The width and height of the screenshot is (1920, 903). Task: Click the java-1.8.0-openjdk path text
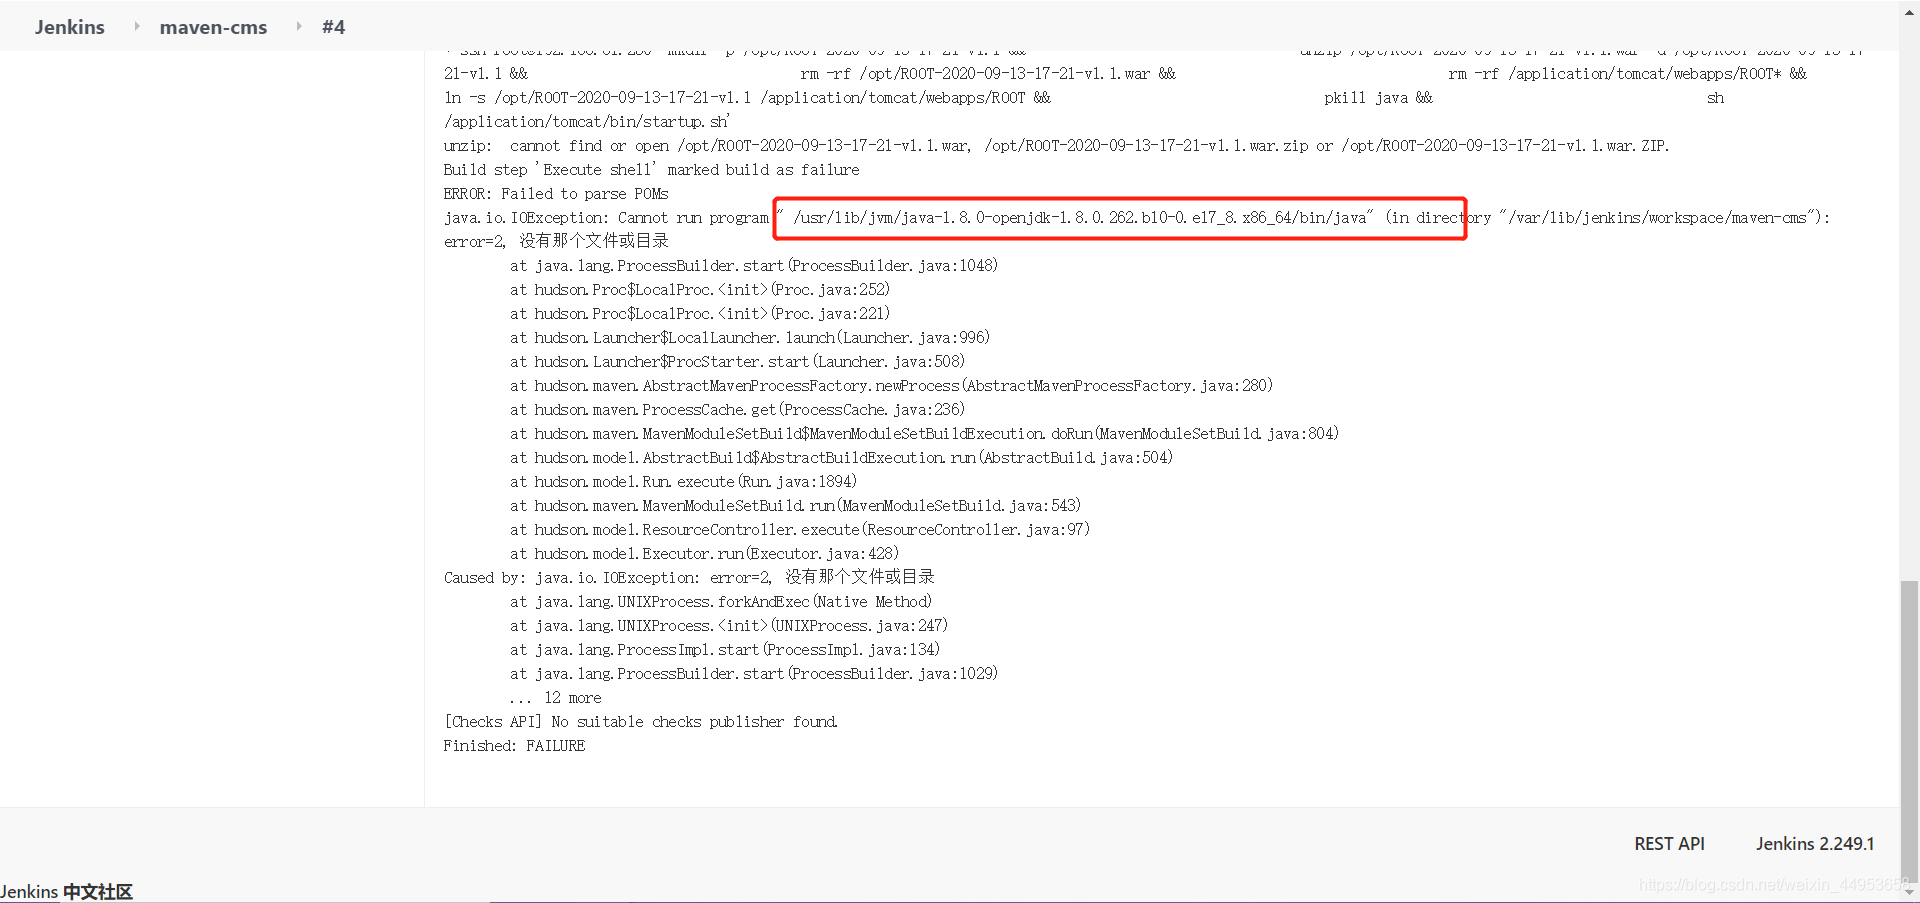pos(1082,218)
